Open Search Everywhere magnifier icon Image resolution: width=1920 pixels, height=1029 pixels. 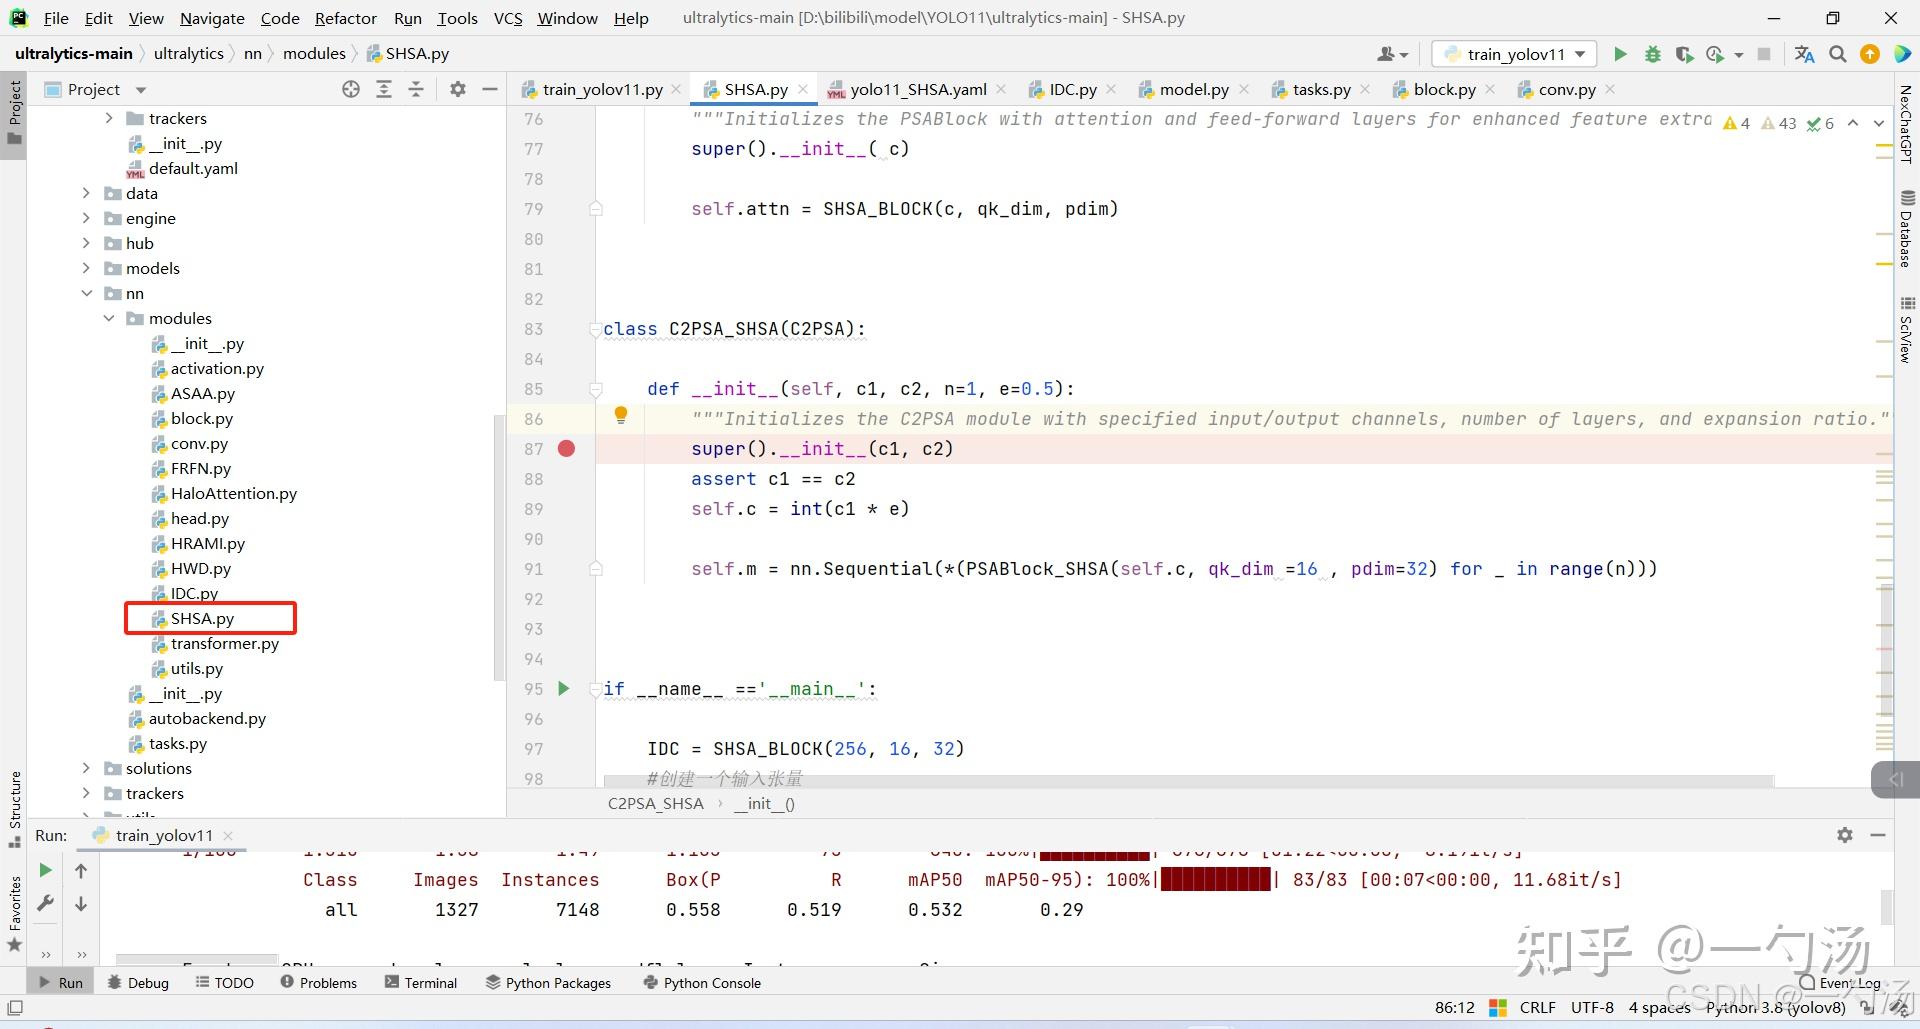(1837, 54)
